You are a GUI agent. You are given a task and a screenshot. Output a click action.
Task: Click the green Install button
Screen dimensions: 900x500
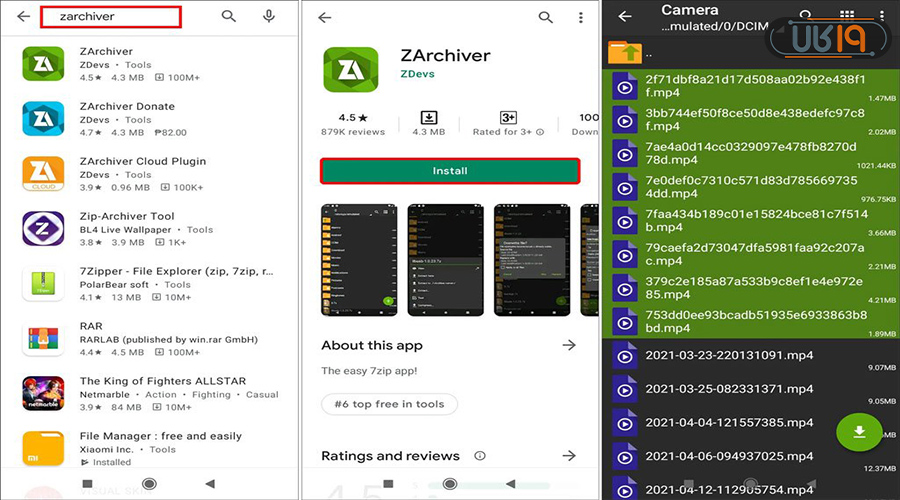click(x=450, y=171)
